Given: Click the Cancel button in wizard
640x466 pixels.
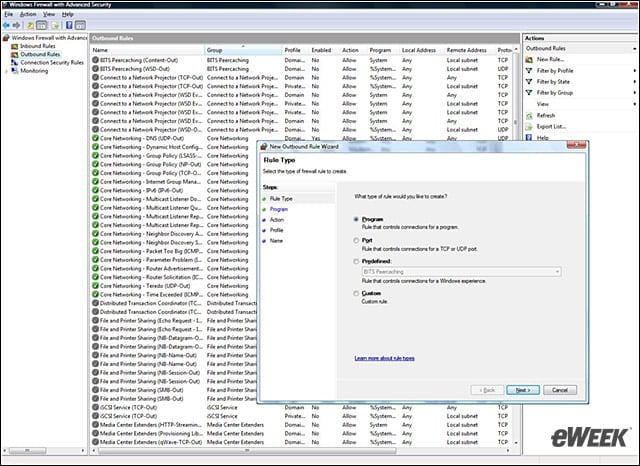Looking at the screenshot, I should tap(560, 390).
